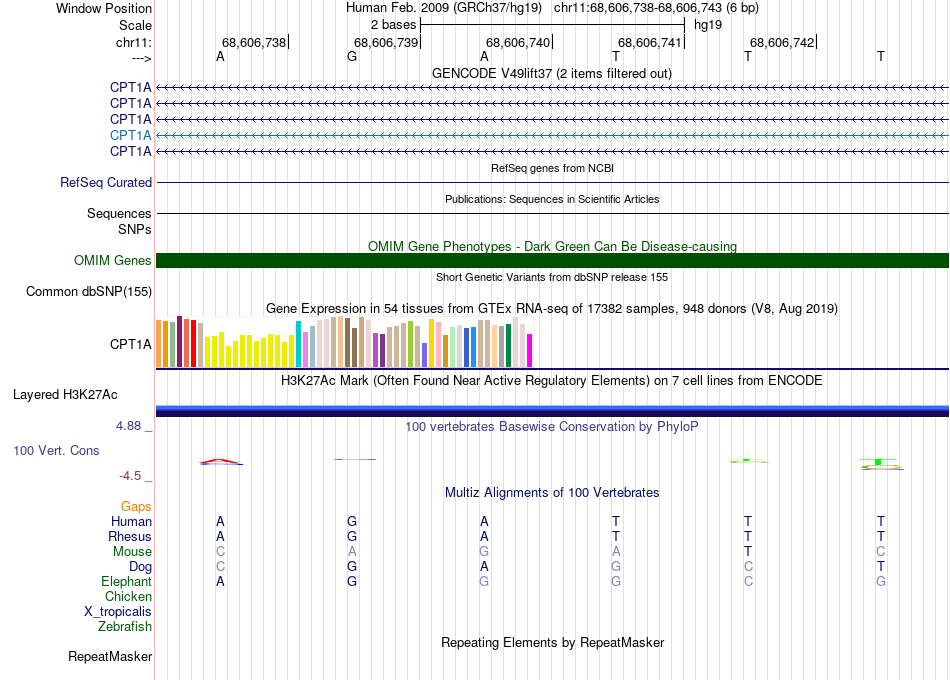This screenshot has height=680, width=950.
Task: Click the Scale track label
Action: pyautogui.click(x=135, y=25)
